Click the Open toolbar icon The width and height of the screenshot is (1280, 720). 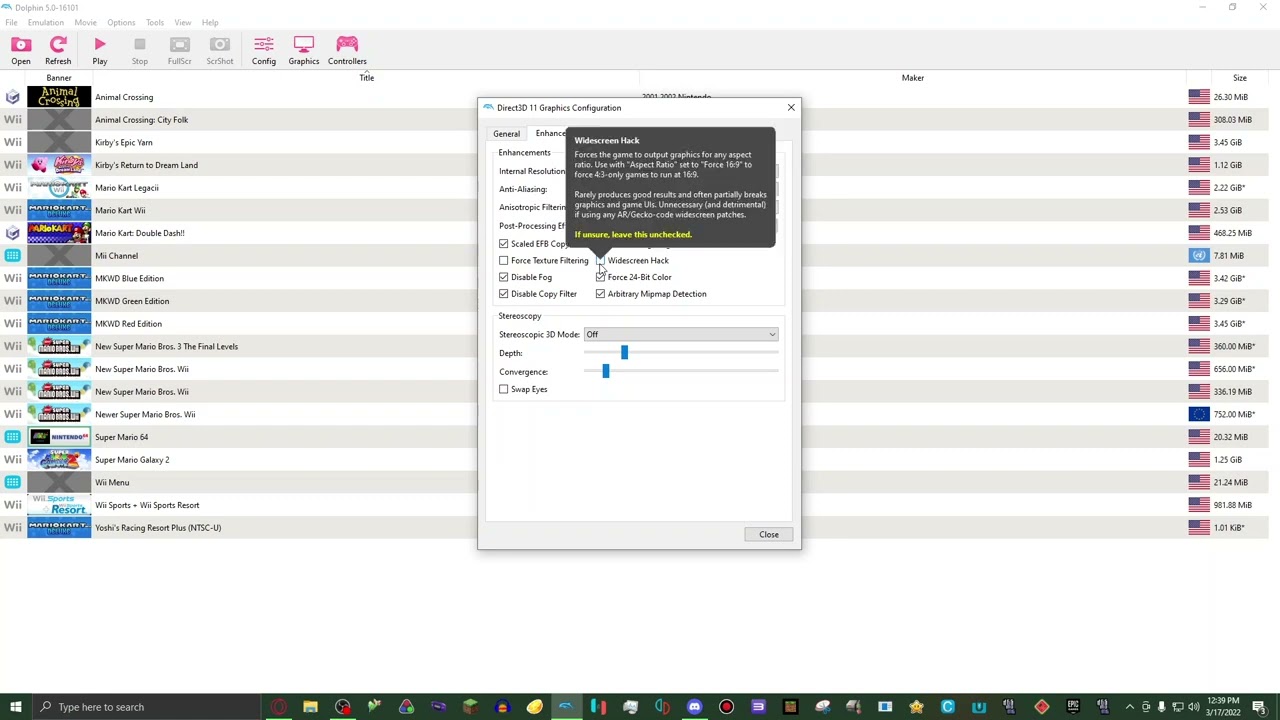click(20, 50)
